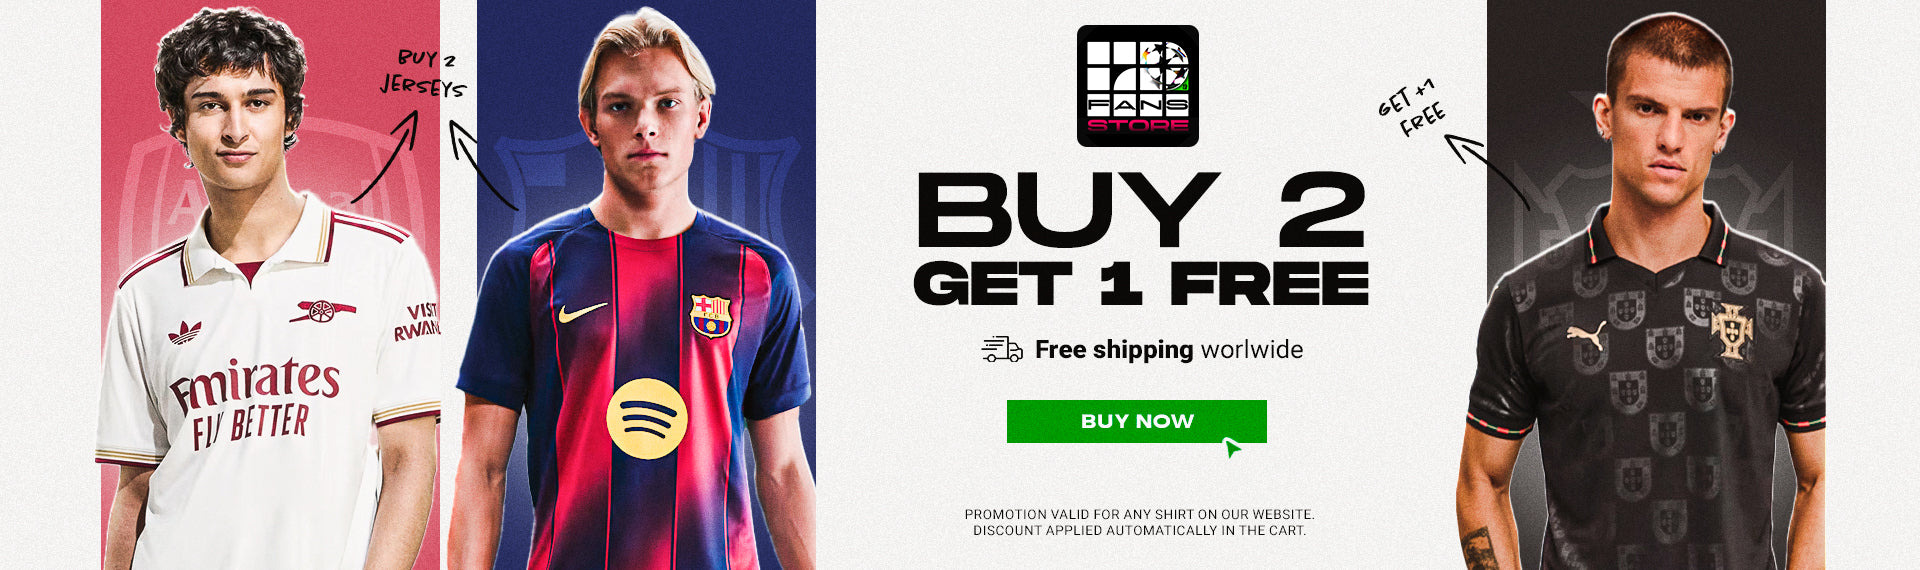The width and height of the screenshot is (1920, 570).
Task: Click the Adidas logo on white jersey
Action: pyautogui.click(x=184, y=333)
